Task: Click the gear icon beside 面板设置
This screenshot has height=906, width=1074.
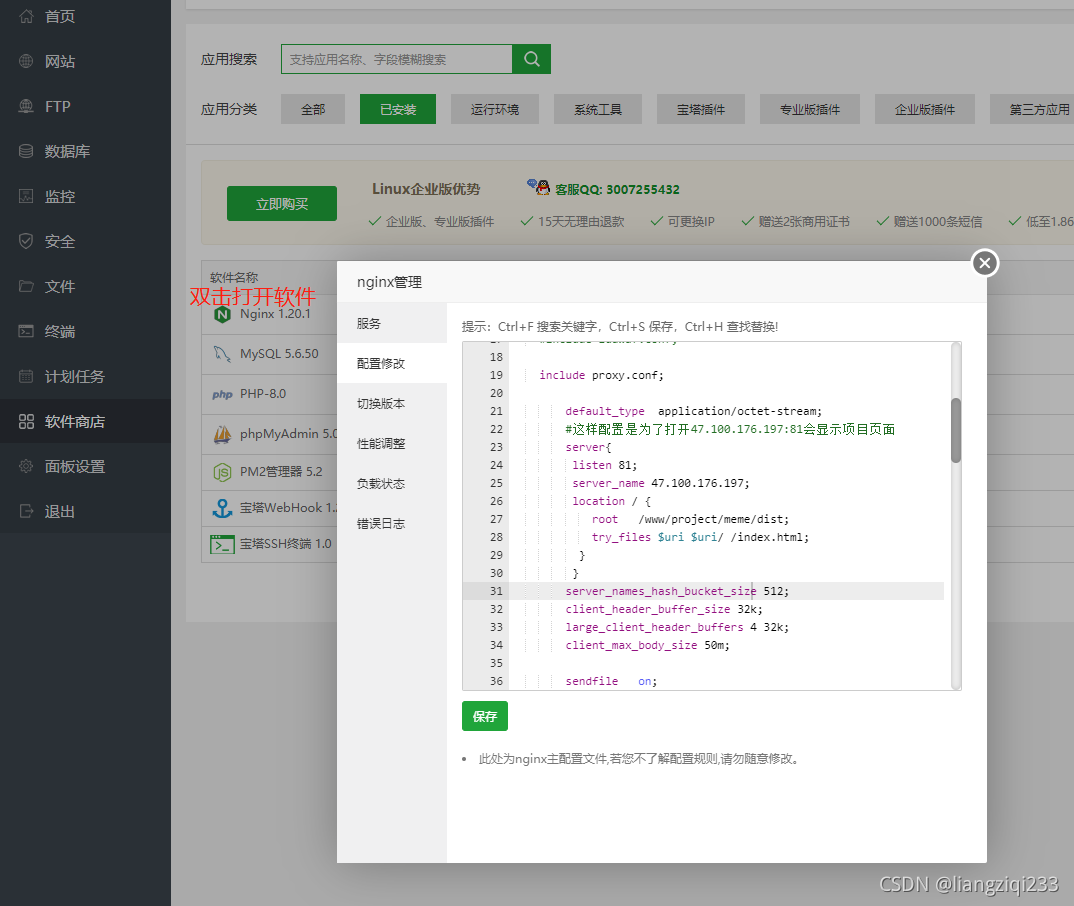Action: [26, 466]
